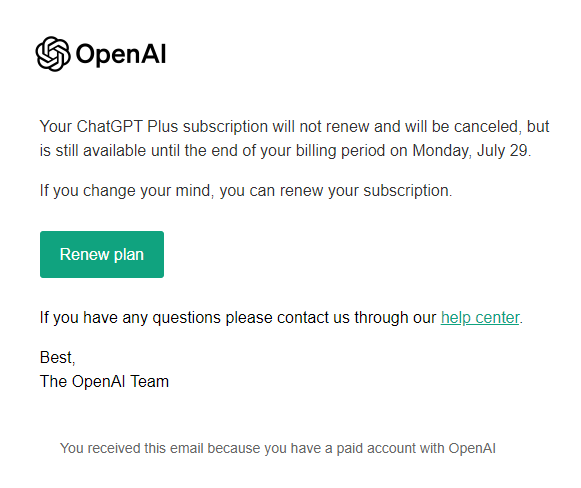581x488 pixels.
Task: Click the 'If you change your mind' sentence
Action: pyautogui.click(x=125, y=190)
